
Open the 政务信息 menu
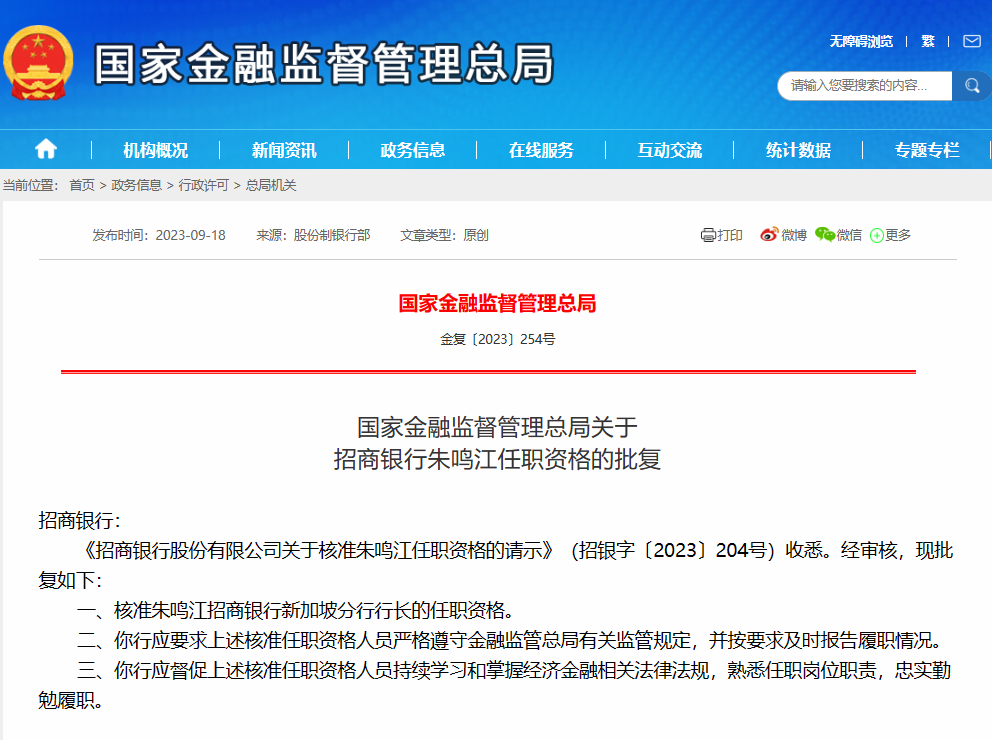tap(413, 150)
